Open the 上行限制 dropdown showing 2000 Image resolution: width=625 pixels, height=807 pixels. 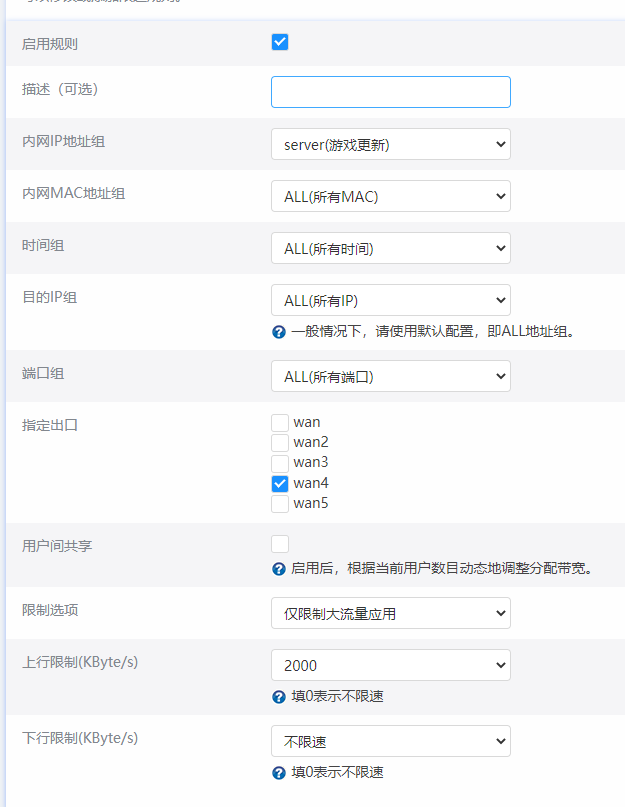(x=390, y=665)
